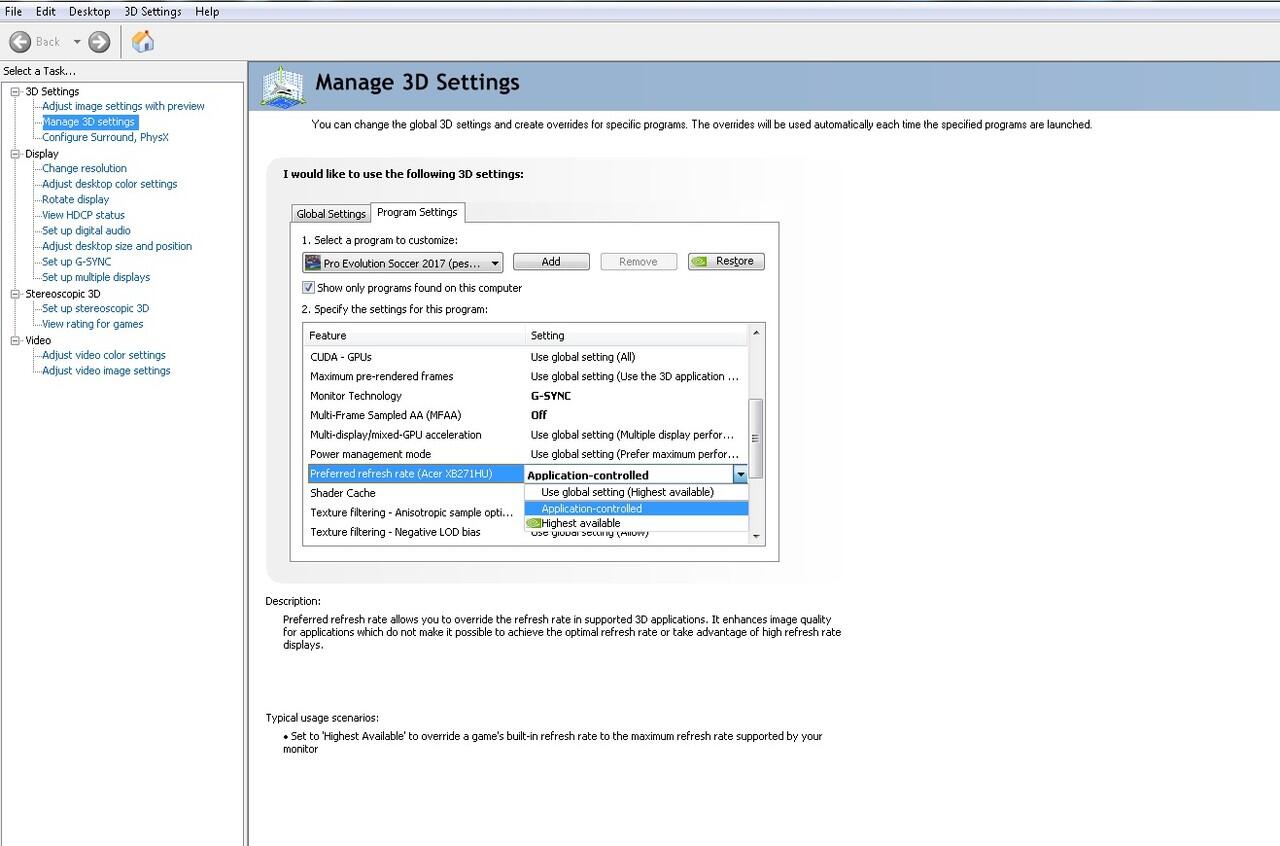
Task: Select the Multi-Frame Sampled AA (MFAA) row
Action: [x=527, y=415]
